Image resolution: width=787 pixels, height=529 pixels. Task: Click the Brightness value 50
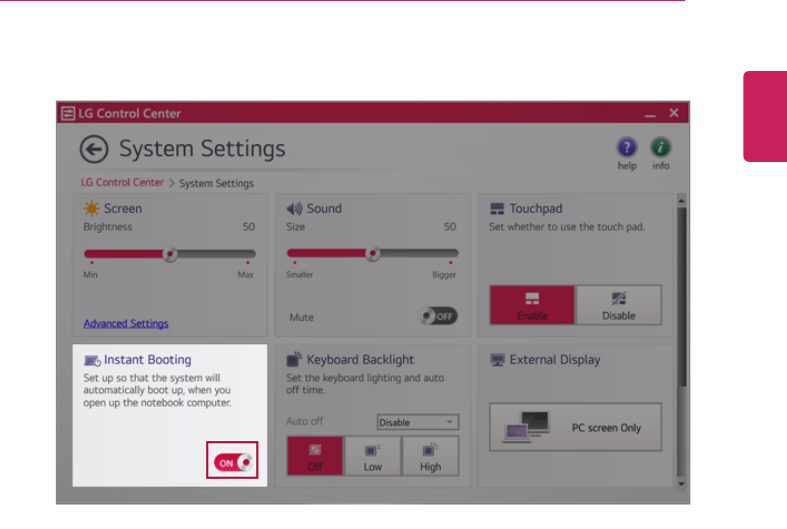(x=249, y=227)
